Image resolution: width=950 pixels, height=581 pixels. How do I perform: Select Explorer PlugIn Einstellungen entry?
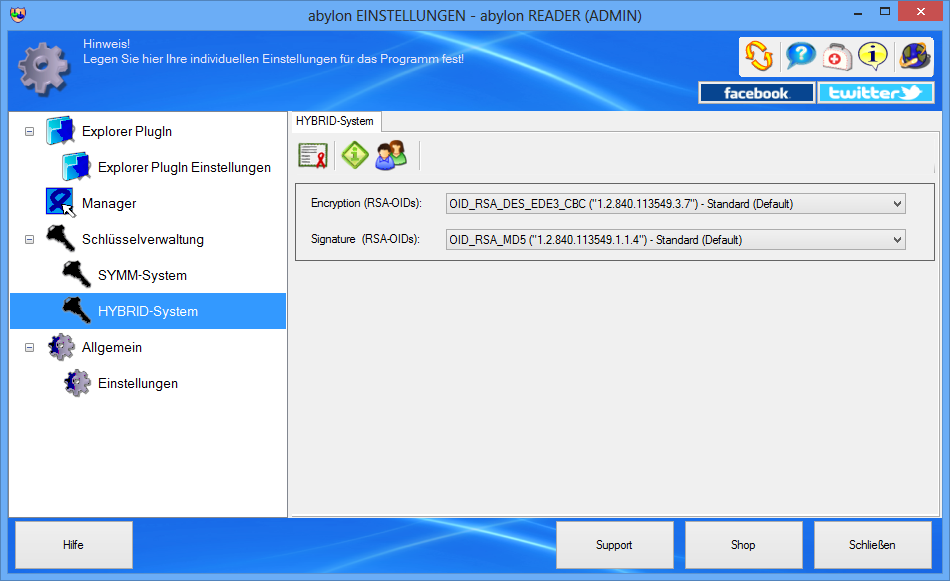tap(184, 167)
